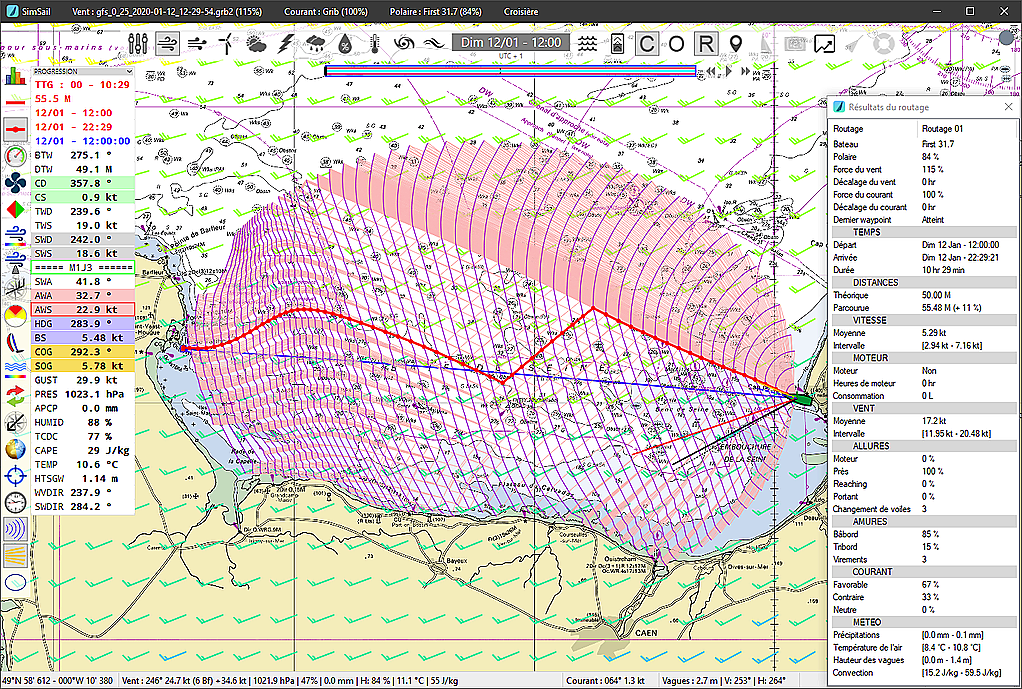Viewport: 1022px width, 689px height.
Task: Show cloud cover with the sun-cloud icon
Action: pyautogui.click(x=256, y=44)
